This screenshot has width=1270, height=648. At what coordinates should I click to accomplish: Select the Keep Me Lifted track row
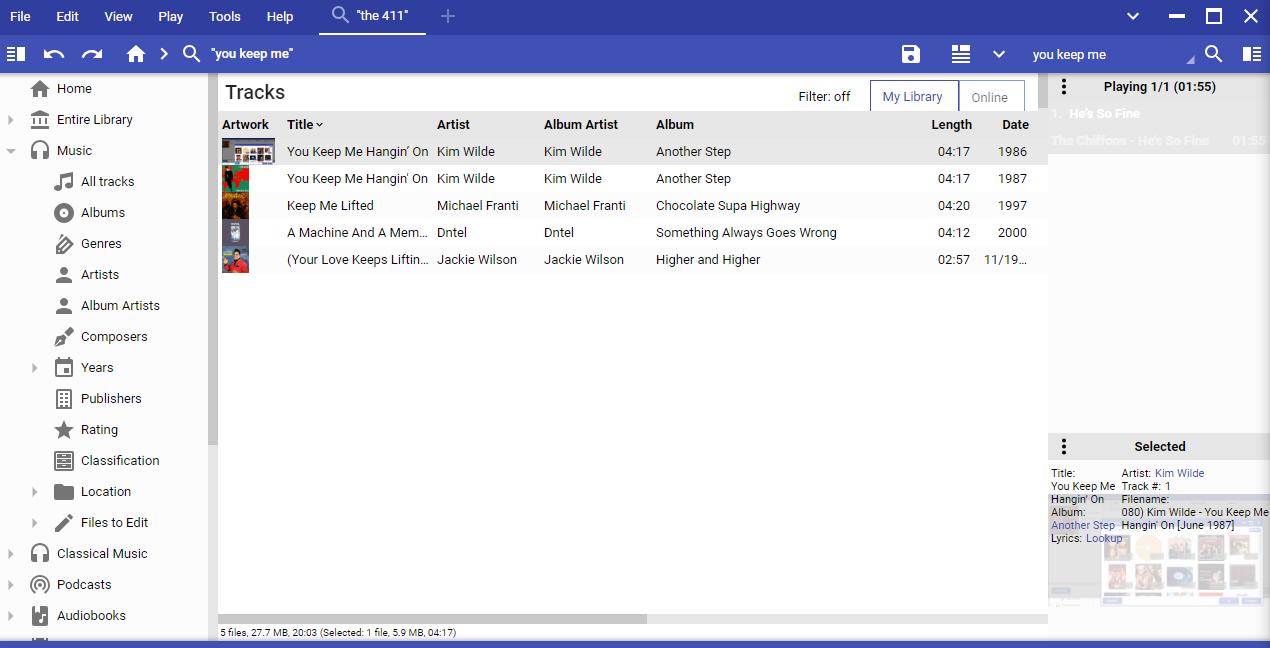click(x=330, y=206)
